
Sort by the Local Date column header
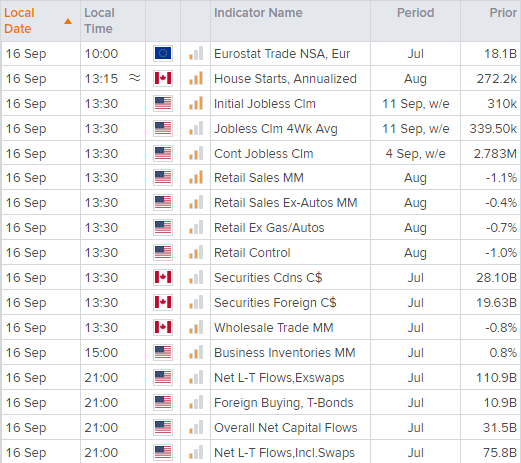(x=19, y=21)
